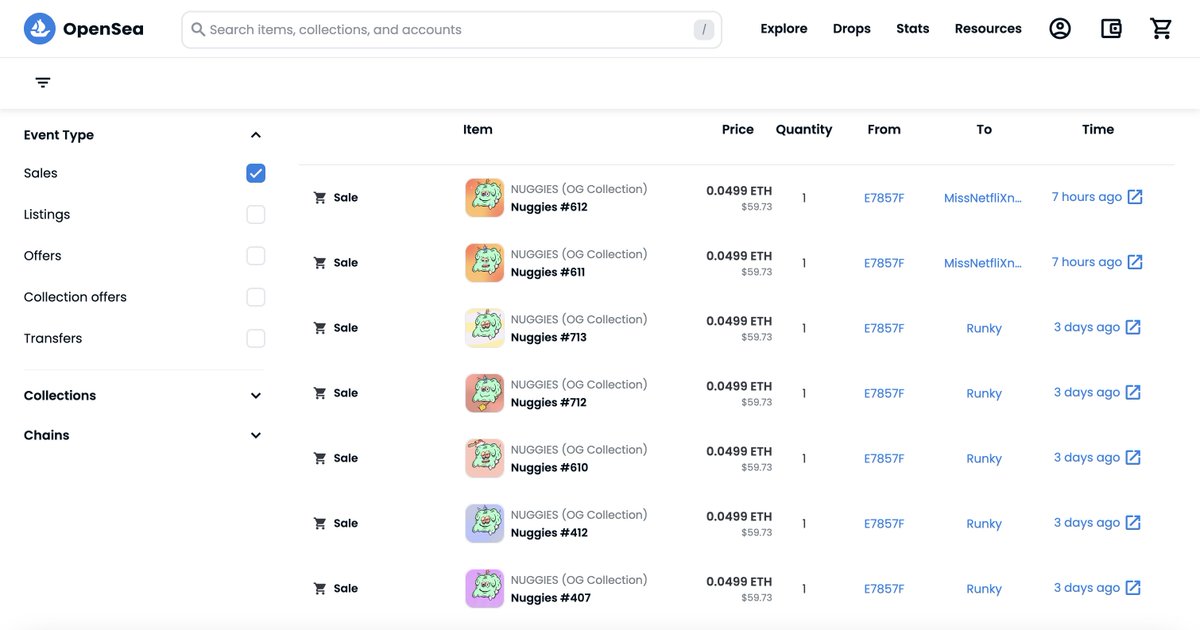Check the Transfers event type
The width and height of the screenshot is (1200, 630).
tap(255, 337)
